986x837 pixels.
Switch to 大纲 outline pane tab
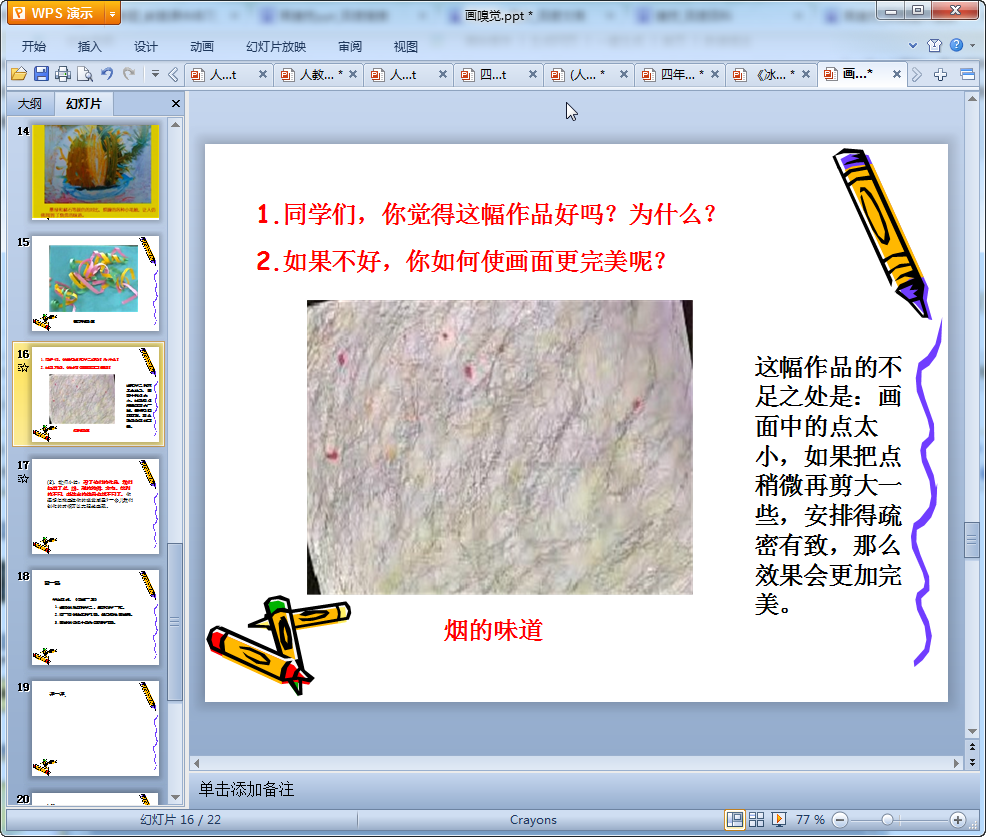pyautogui.click(x=30, y=104)
